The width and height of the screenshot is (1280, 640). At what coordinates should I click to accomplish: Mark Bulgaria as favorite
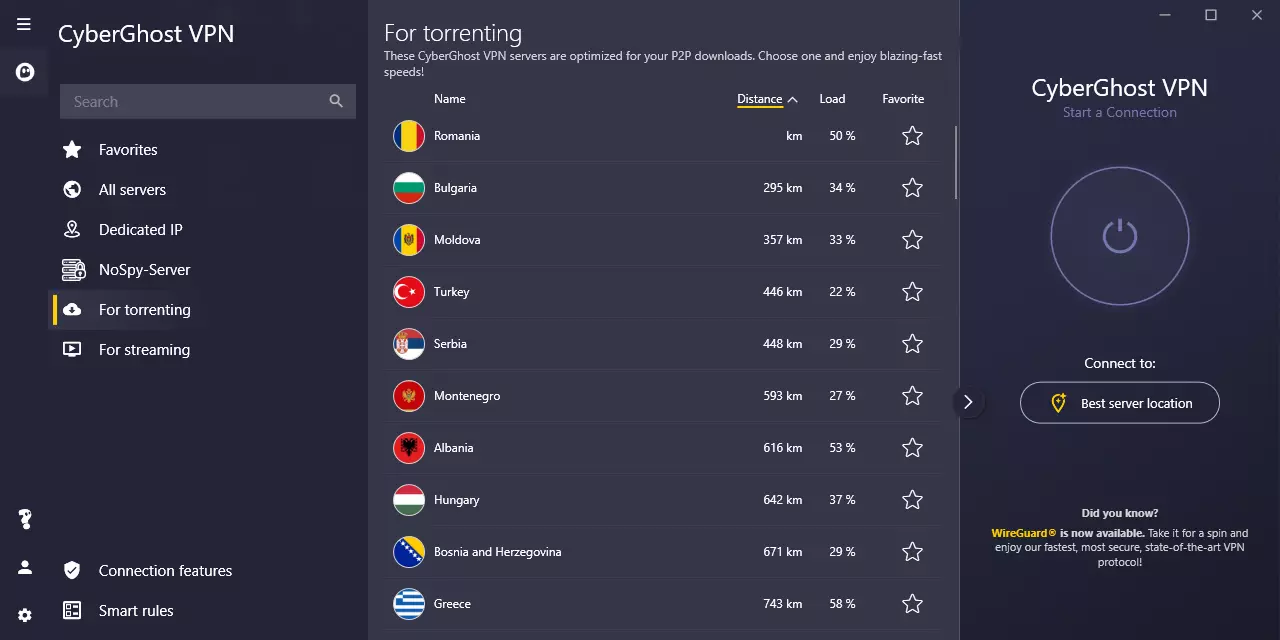(912, 188)
